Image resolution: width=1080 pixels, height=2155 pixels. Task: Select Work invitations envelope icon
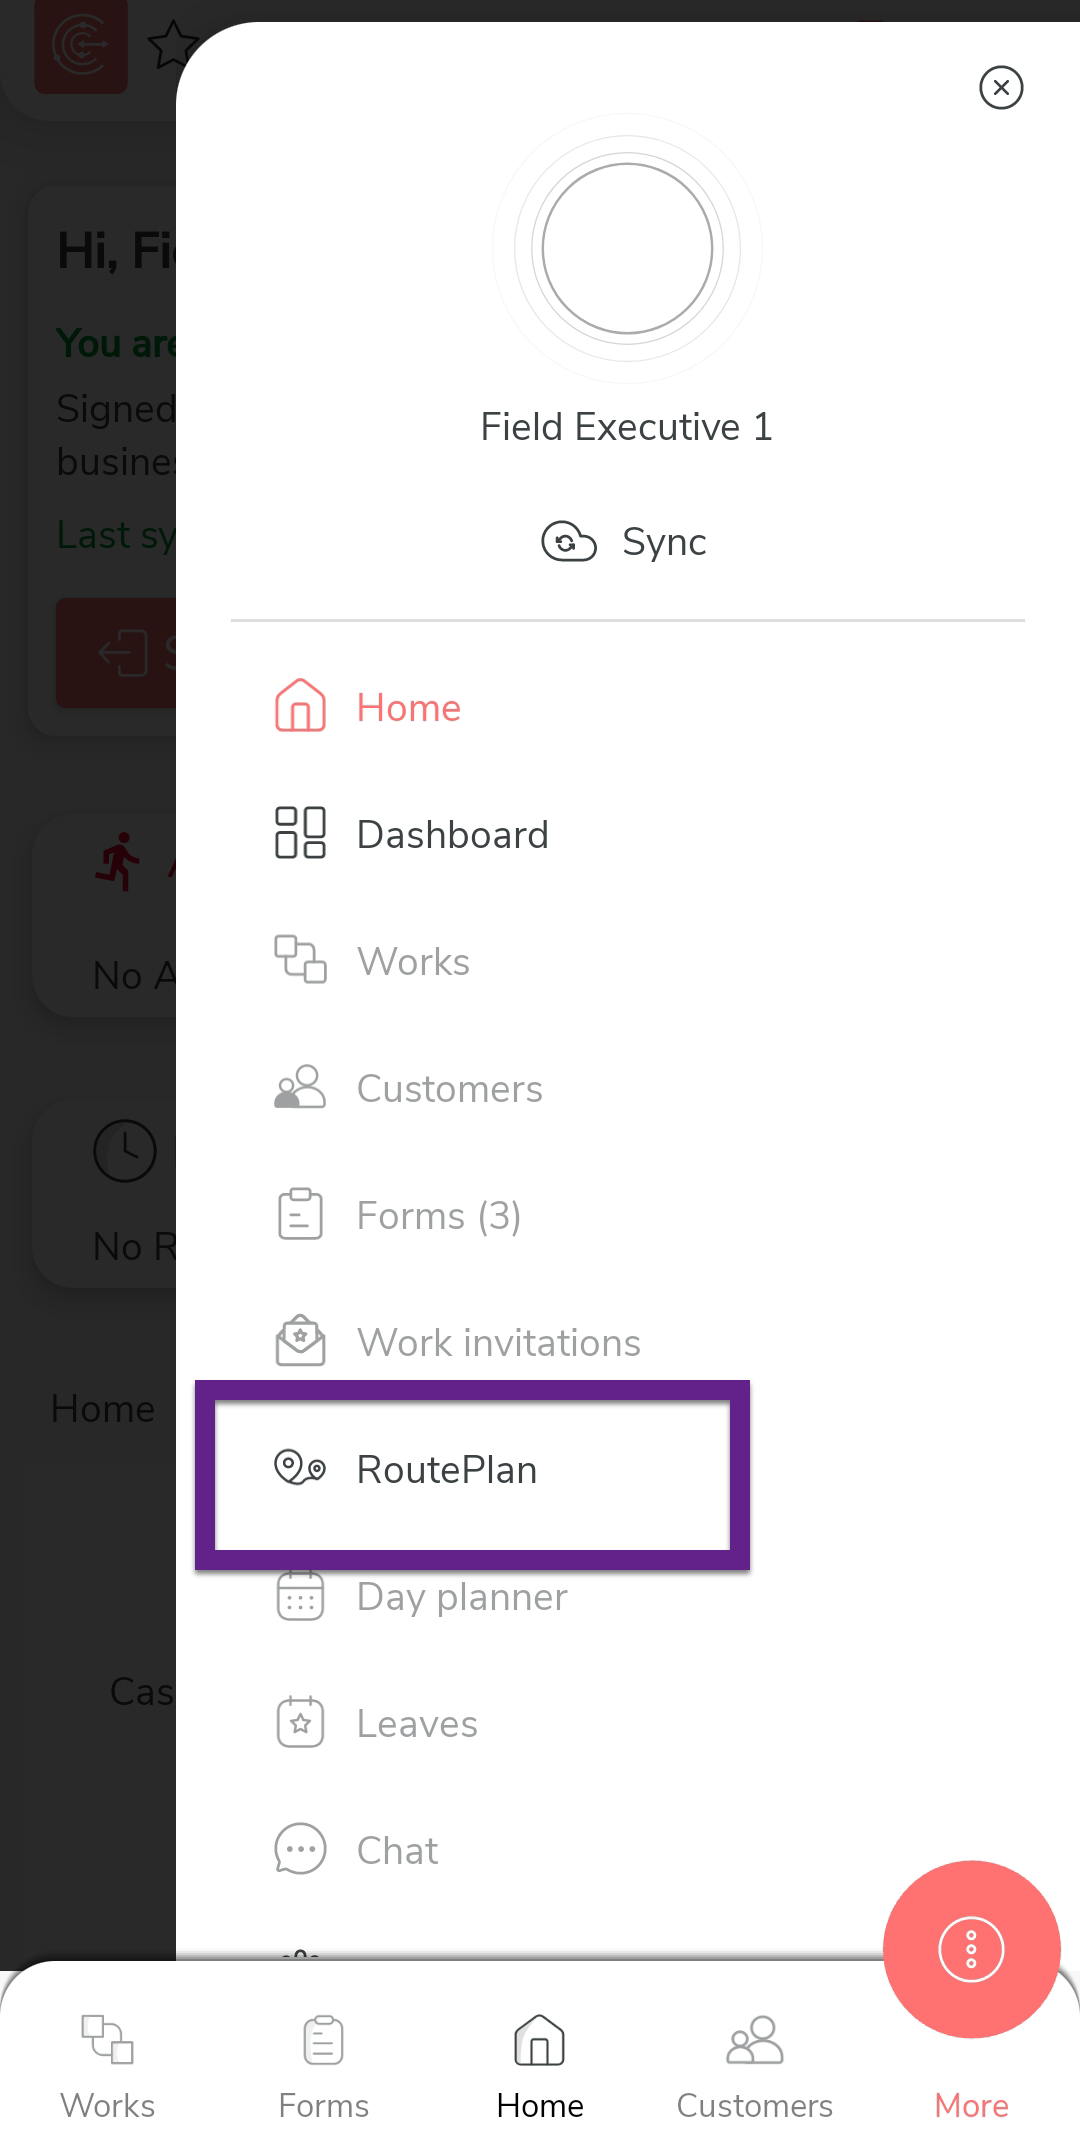pyautogui.click(x=300, y=1342)
